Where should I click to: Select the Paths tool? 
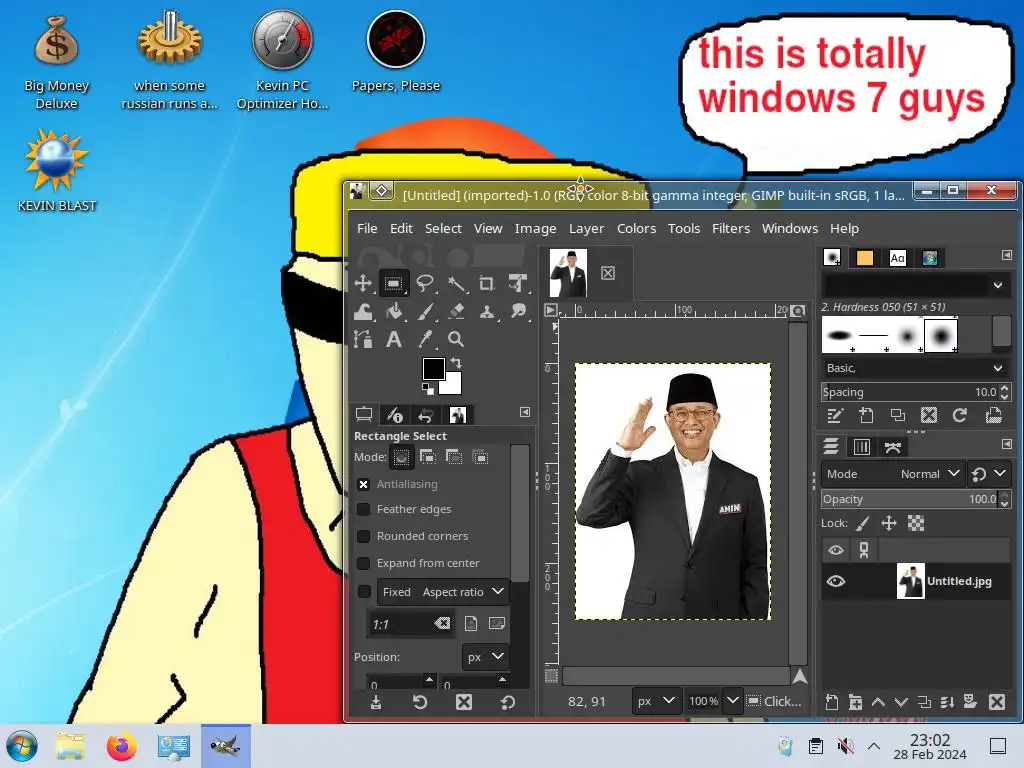pos(363,339)
